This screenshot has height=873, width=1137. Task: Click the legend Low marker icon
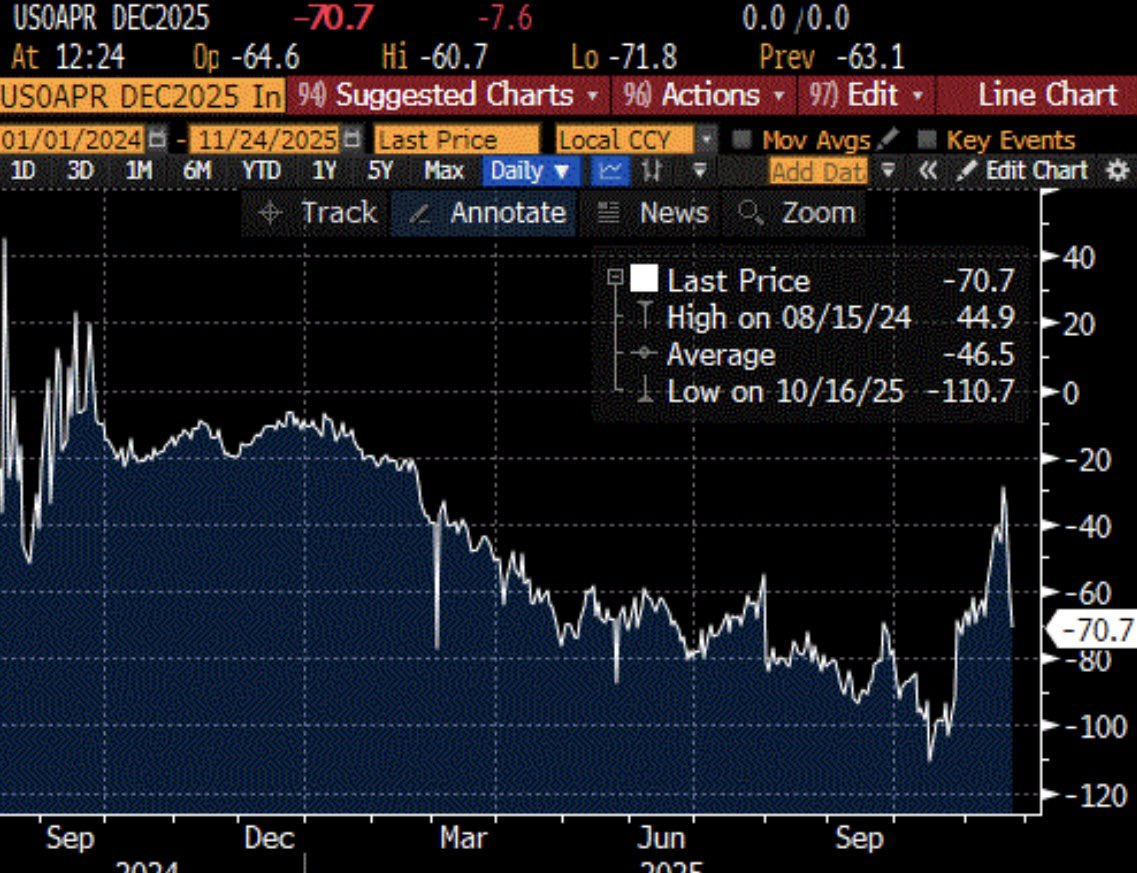point(644,390)
